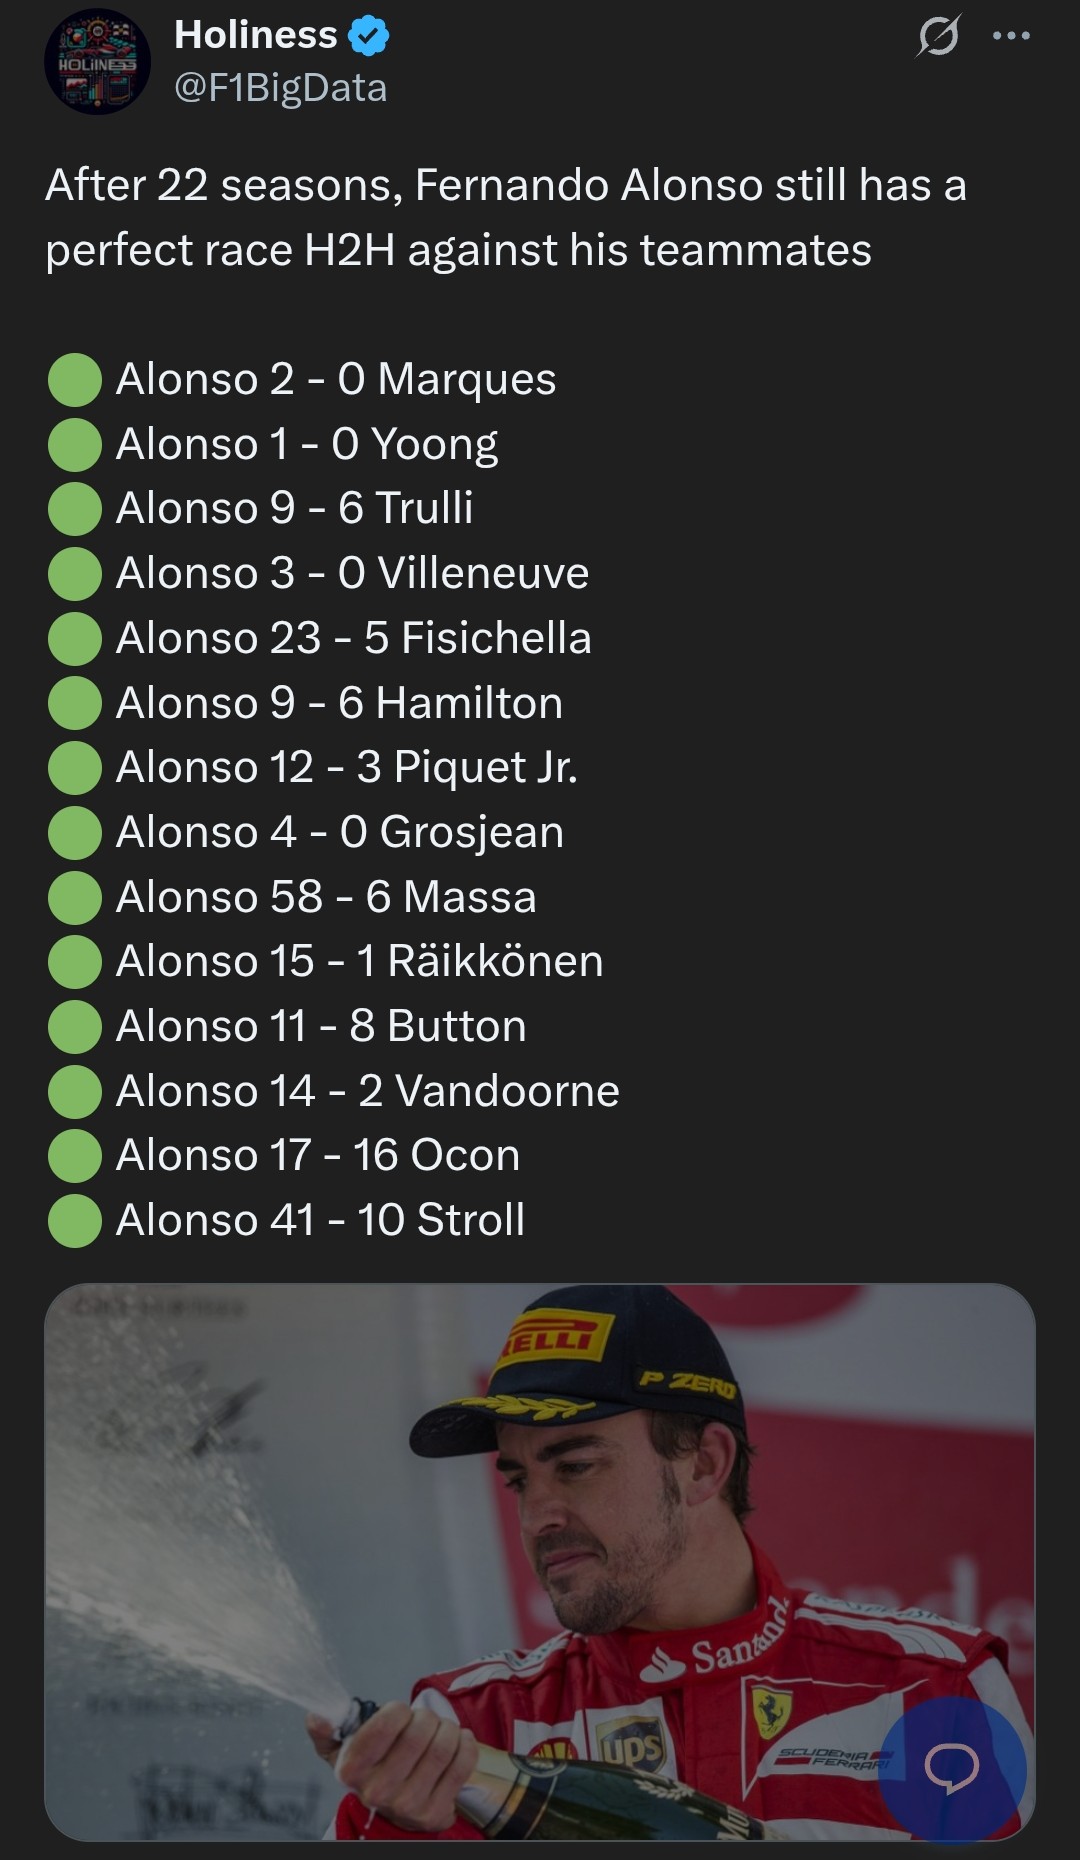Open the Holiness profile avatar
Screen dimensions: 1080x1860
pos(97,62)
